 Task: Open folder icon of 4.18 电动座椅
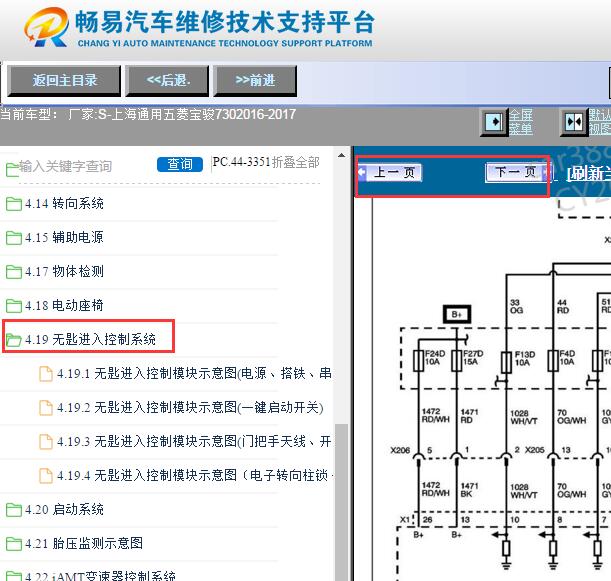(14, 305)
